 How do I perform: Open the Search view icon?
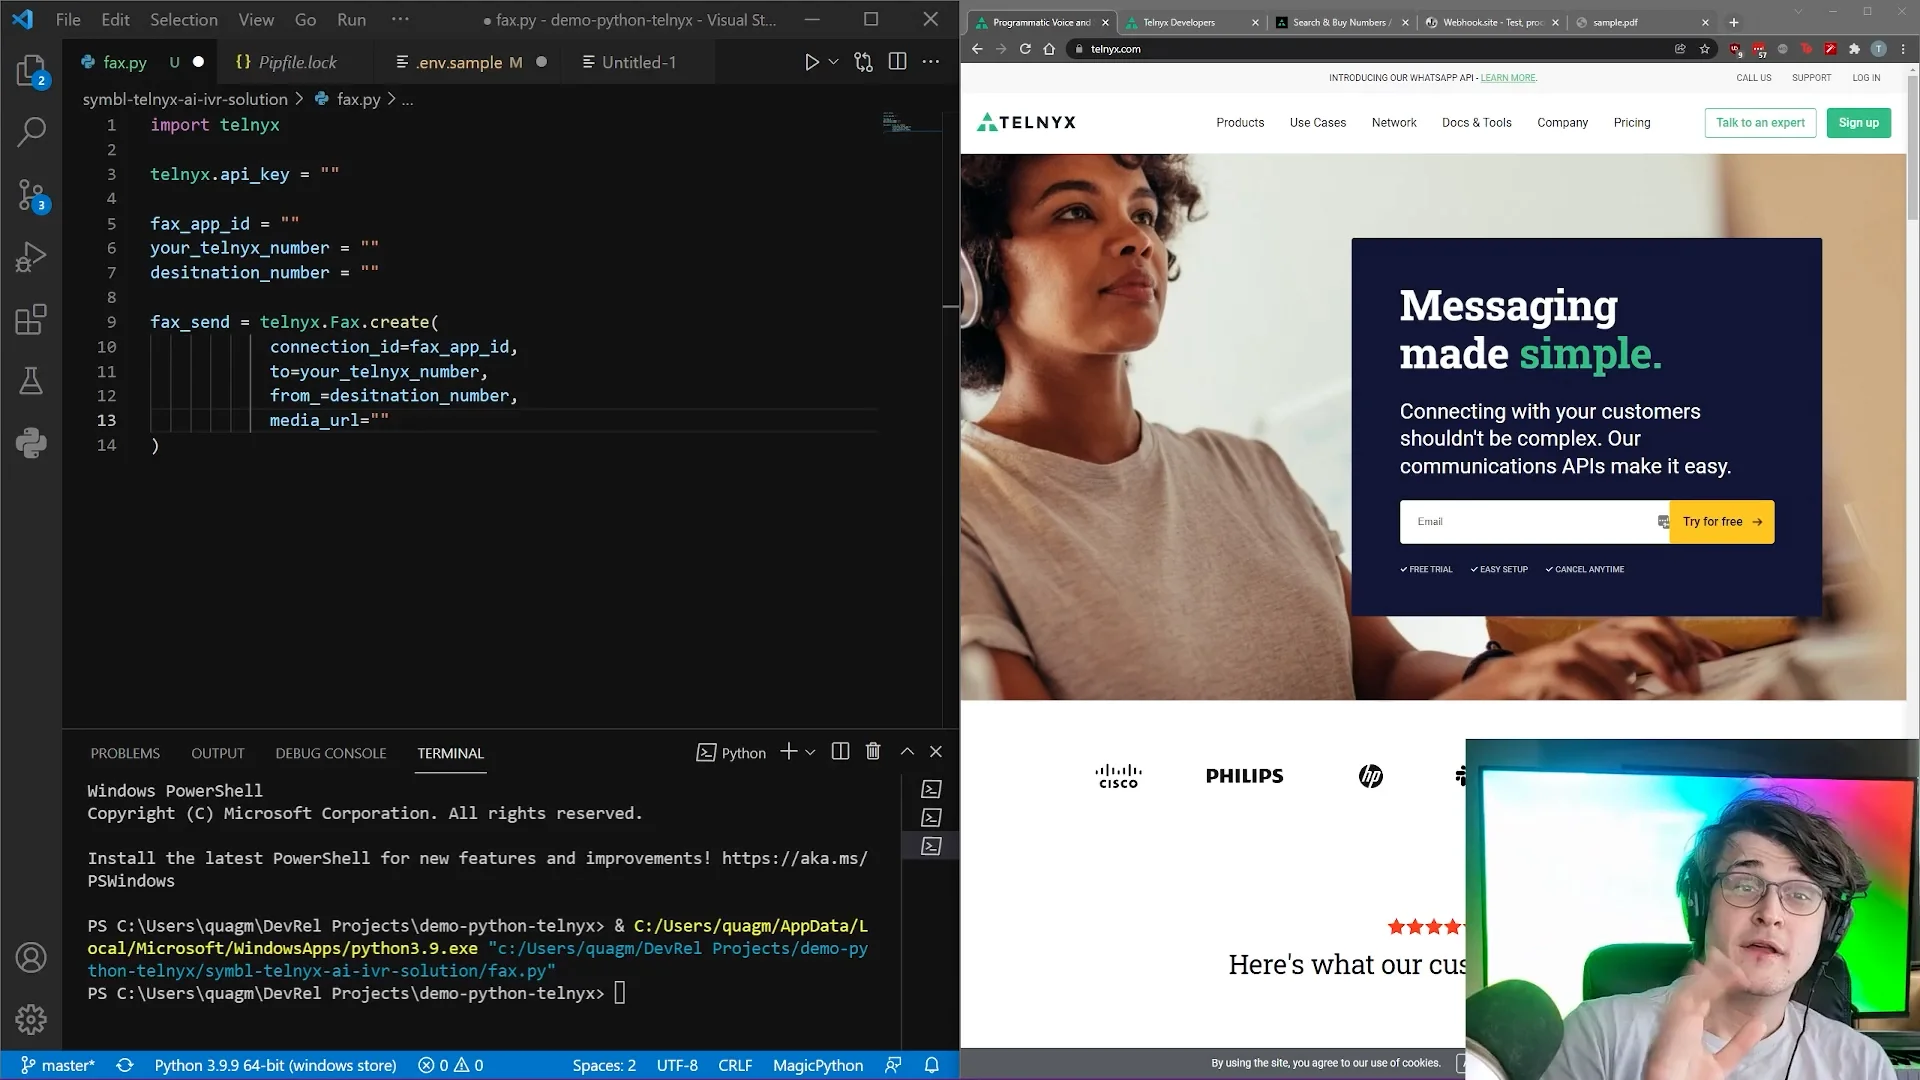click(x=31, y=131)
